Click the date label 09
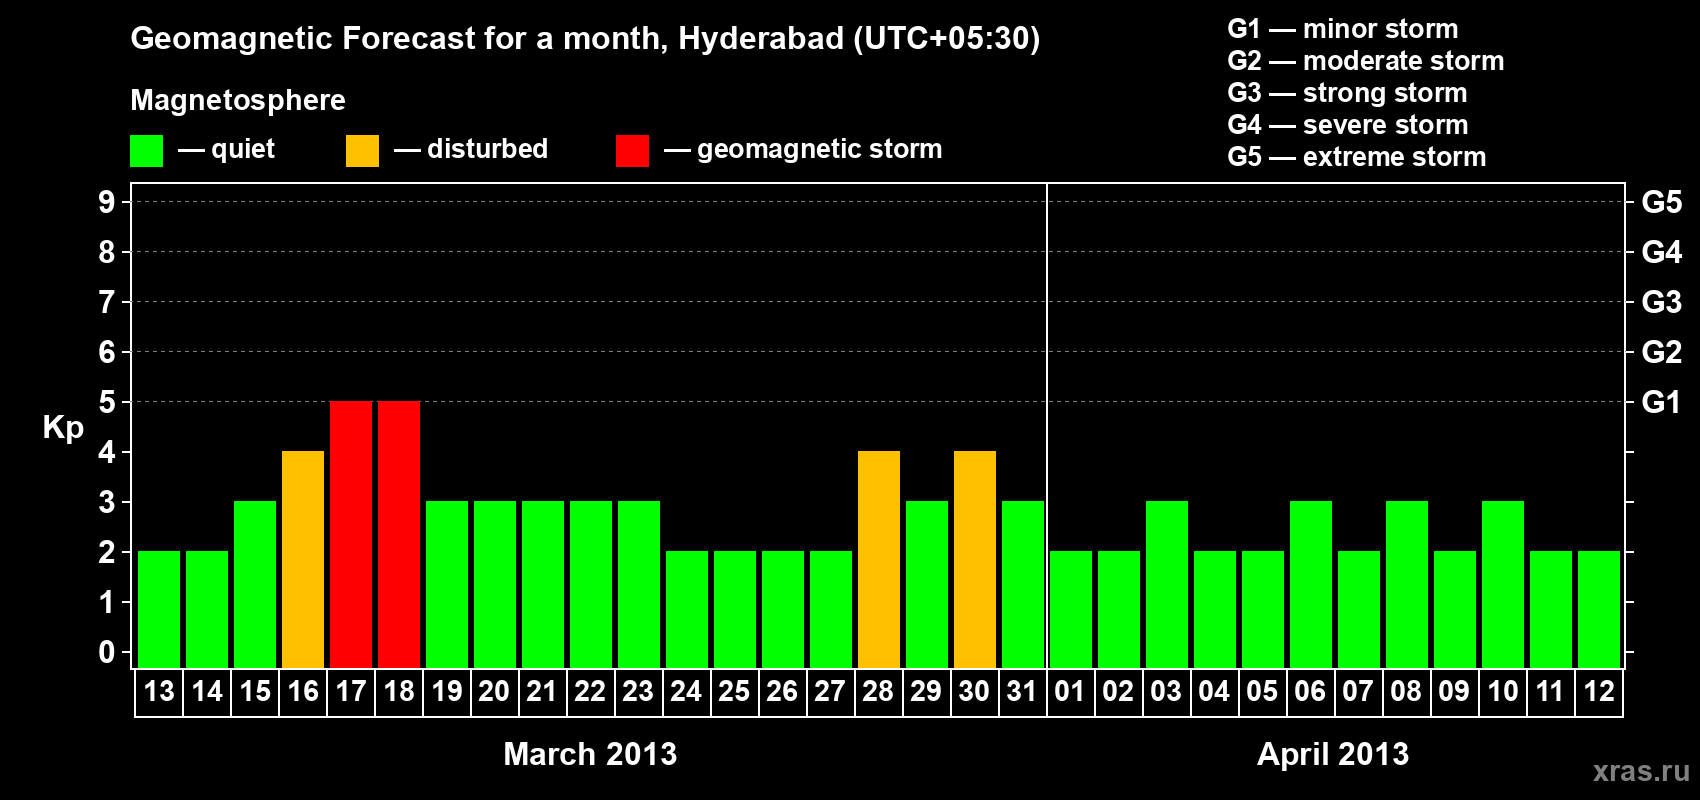This screenshot has width=1700, height=800. [x=1455, y=691]
